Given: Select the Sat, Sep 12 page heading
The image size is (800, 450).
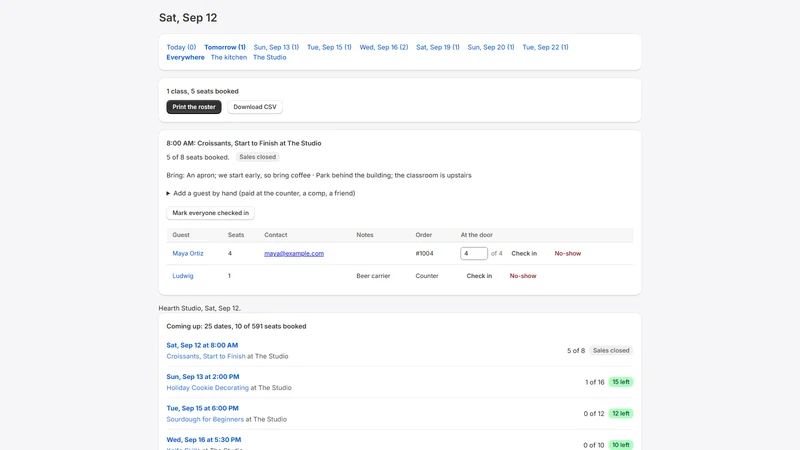Looking at the screenshot, I should point(188,17).
